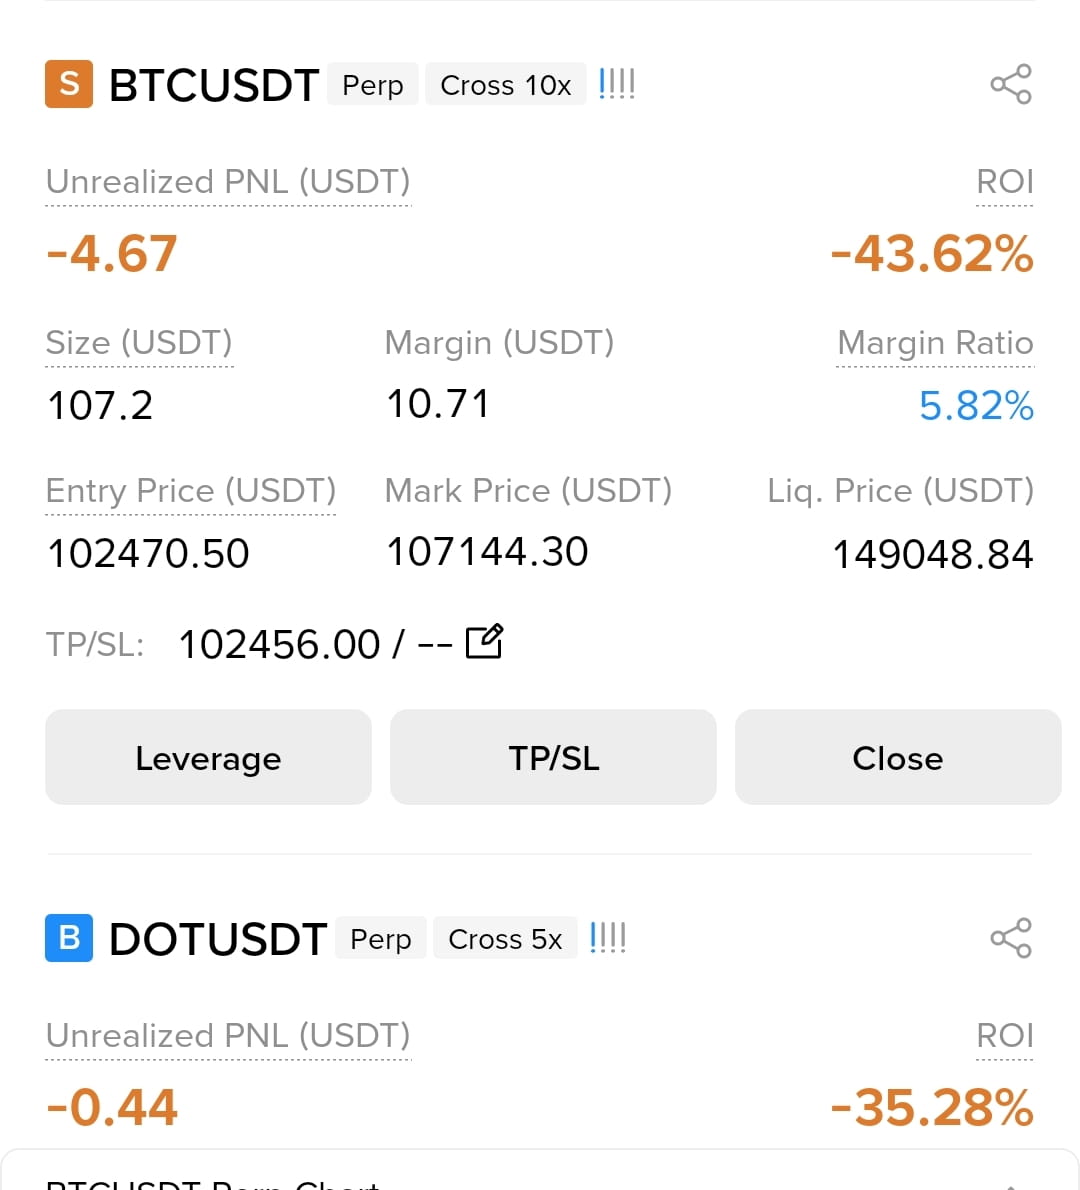Viewport: 1080px width, 1190px height.
Task: Open the DOTUSDT pair title
Action: coord(218,939)
